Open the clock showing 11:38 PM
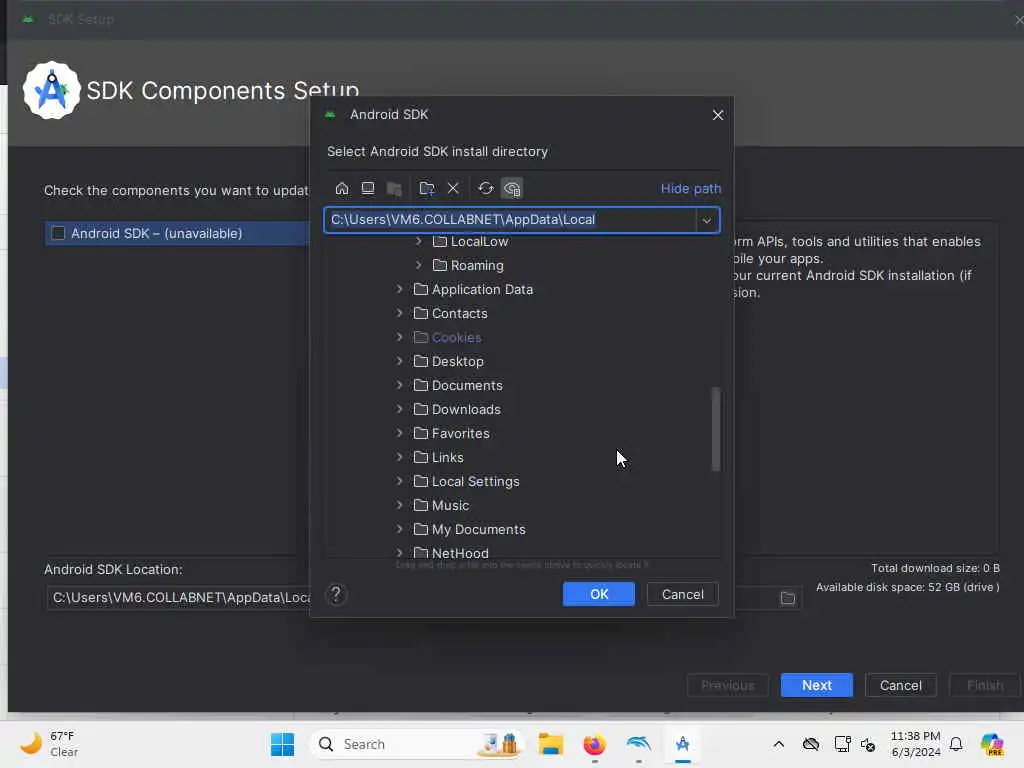The image size is (1024, 768). pos(916,744)
